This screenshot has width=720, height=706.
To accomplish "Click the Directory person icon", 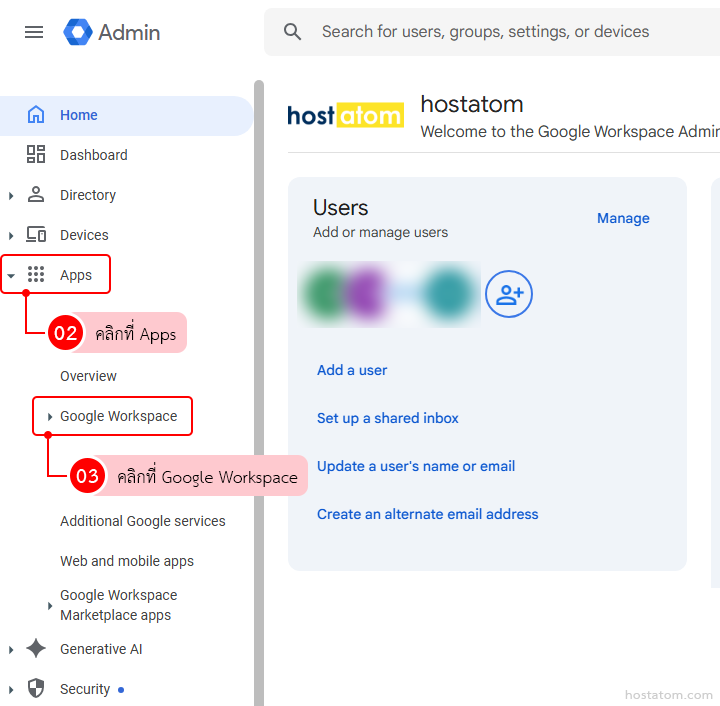I will (x=36, y=195).
